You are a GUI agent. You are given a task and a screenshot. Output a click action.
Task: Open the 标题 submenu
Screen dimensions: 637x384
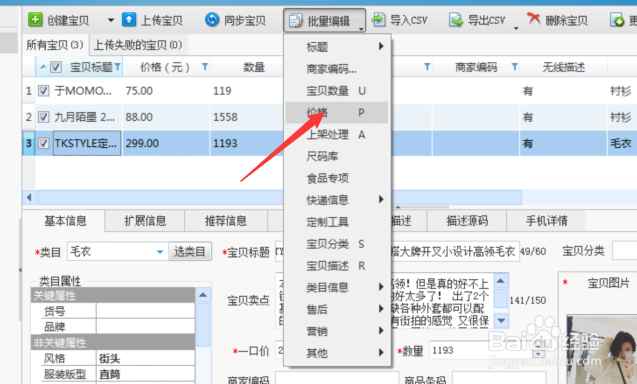(x=337, y=47)
